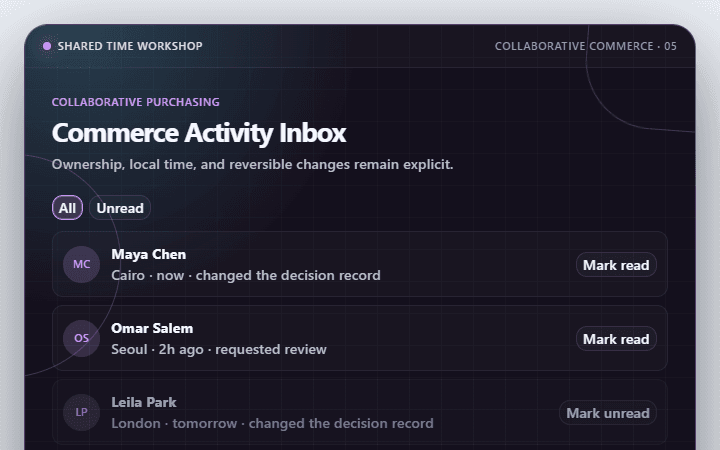Click the Shared Time Workshop header label
The image size is (720, 450).
(130, 46)
